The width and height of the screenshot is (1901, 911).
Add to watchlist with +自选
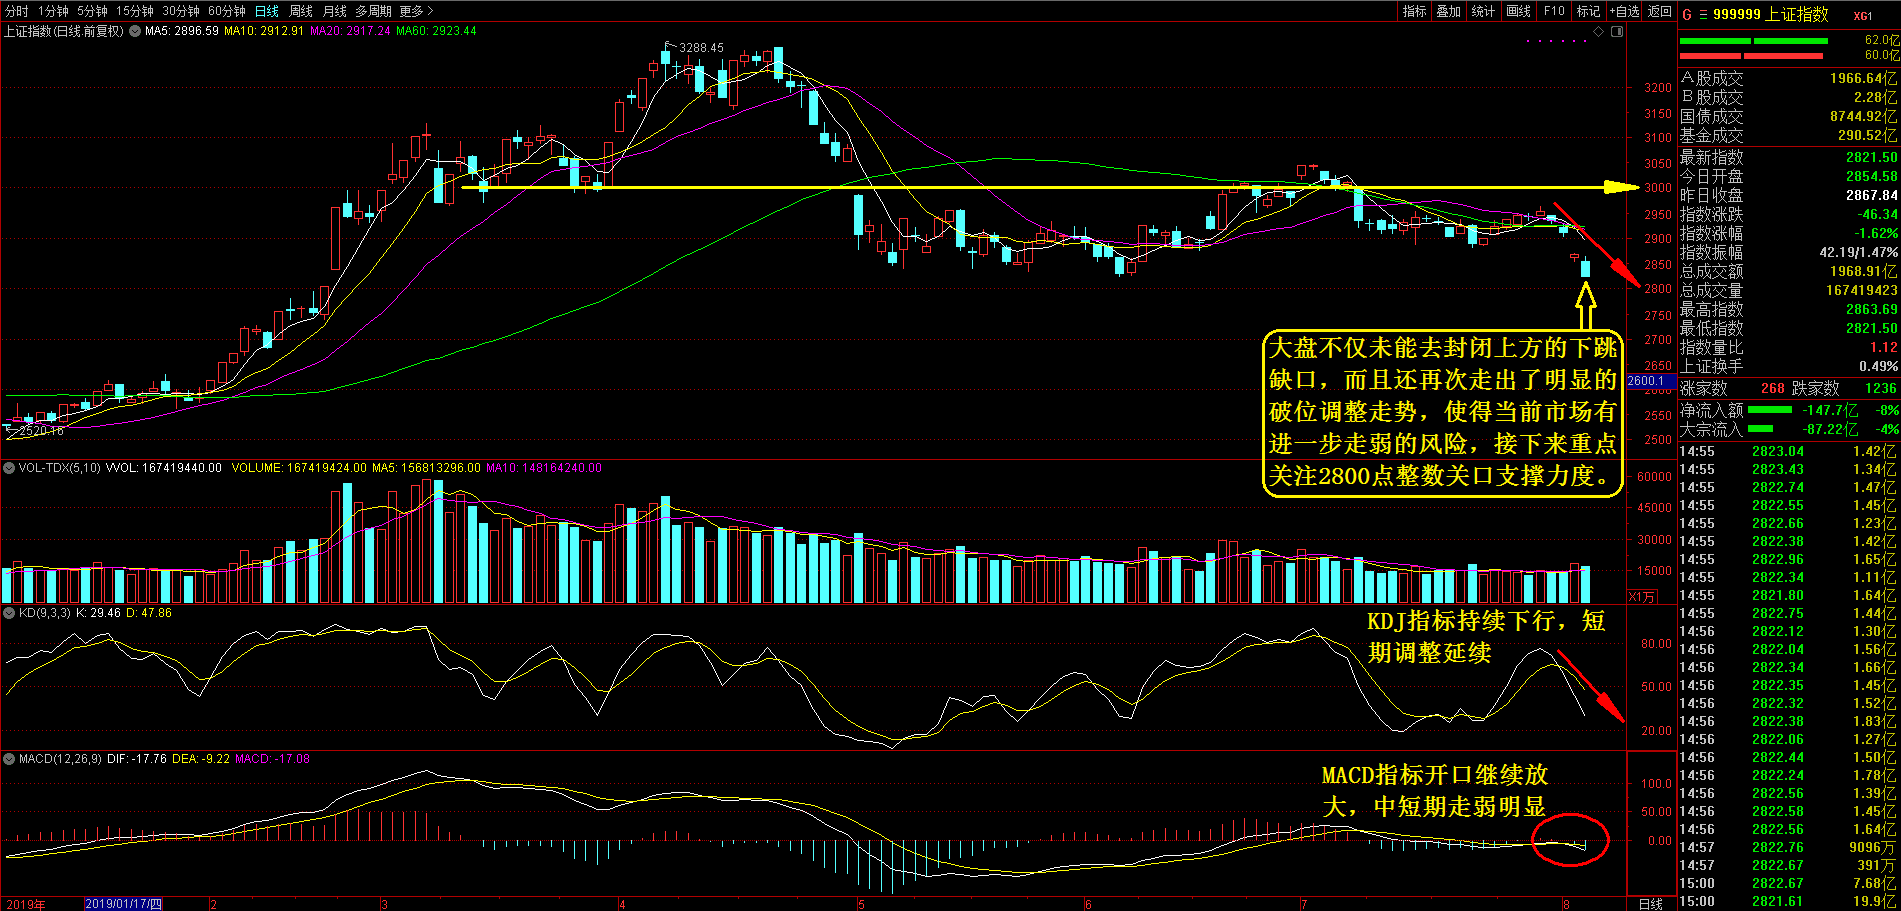1624,11
